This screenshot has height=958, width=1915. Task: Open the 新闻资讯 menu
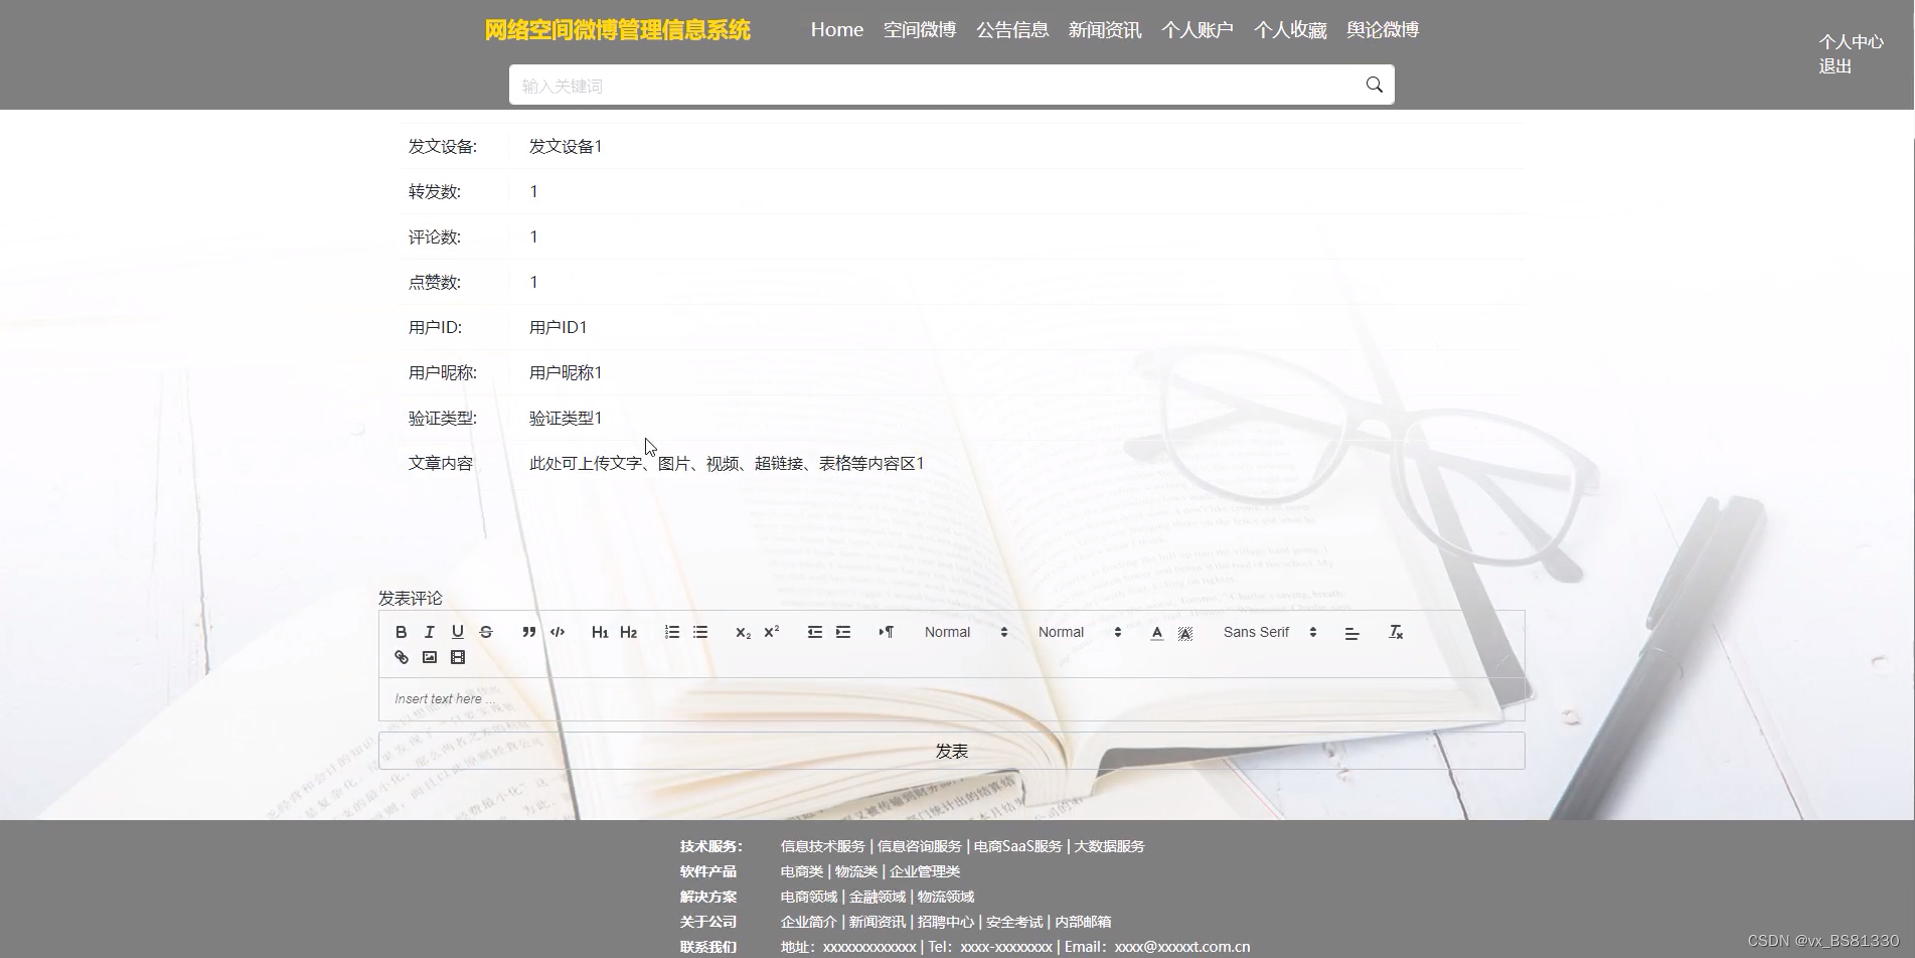point(1105,30)
